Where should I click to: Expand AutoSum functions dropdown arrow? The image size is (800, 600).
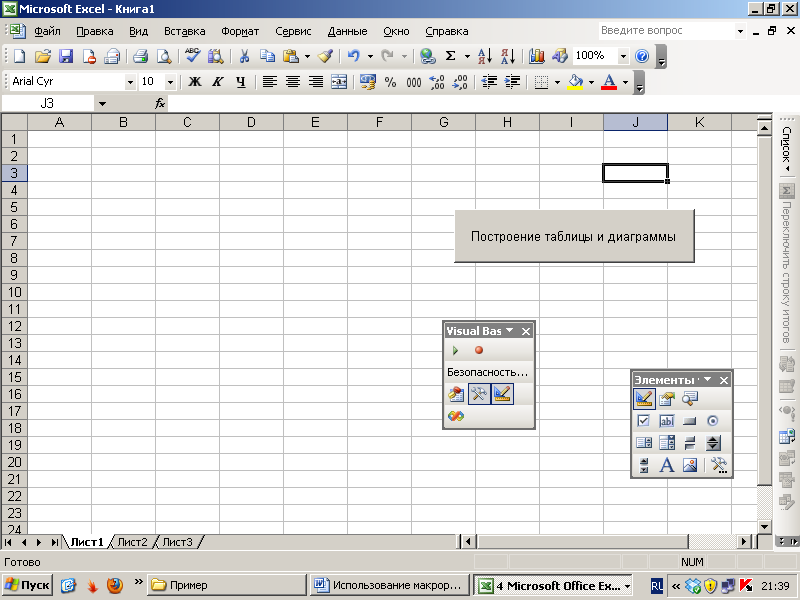click(467, 56)
